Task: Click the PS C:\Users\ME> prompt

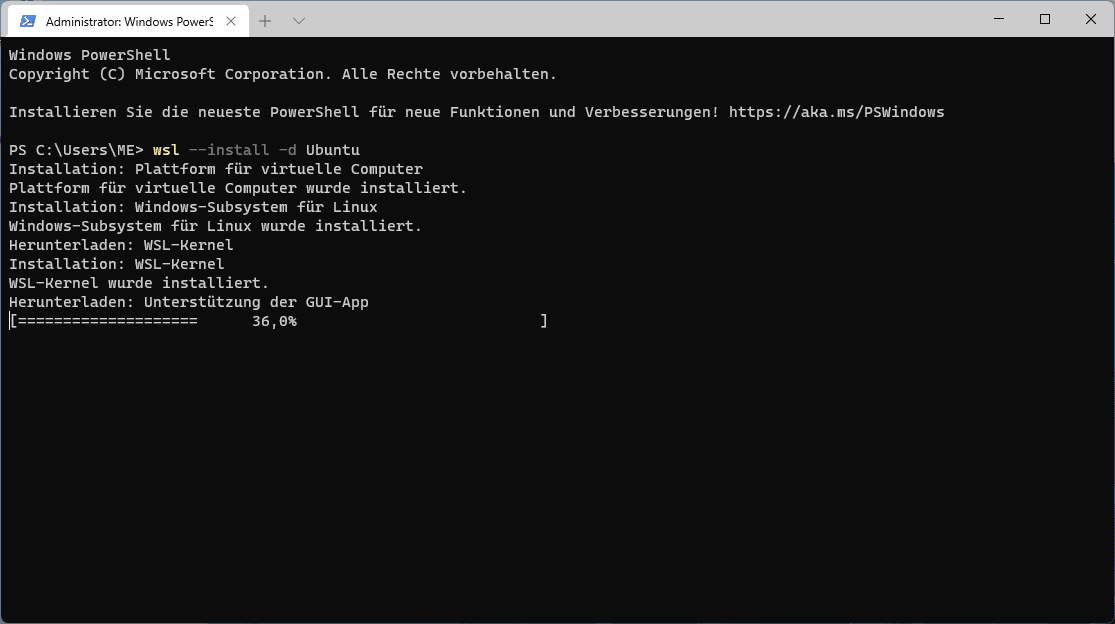Action: (x=76, y=150)
